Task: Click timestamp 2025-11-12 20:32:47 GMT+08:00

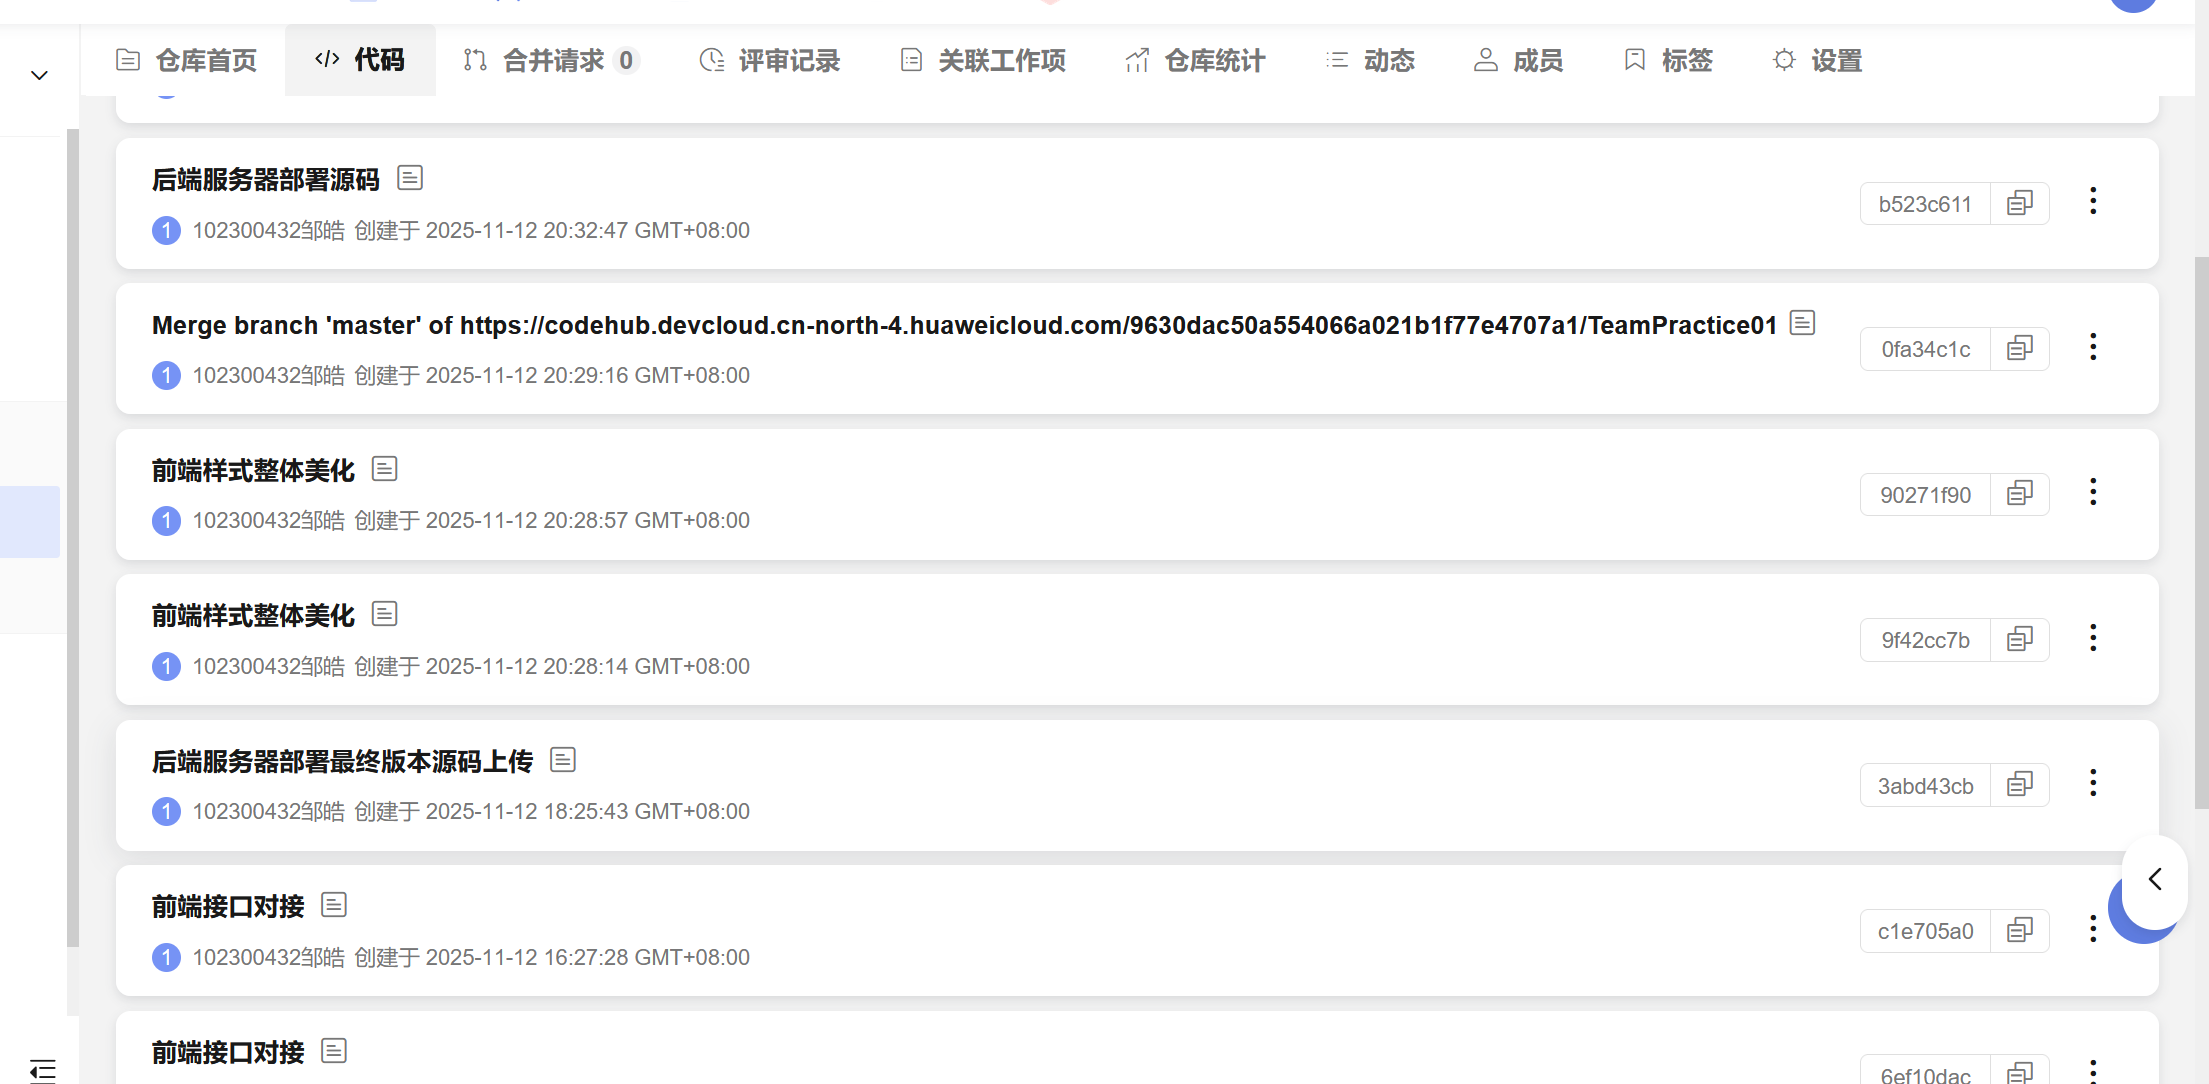Action: [x=588, y=230]
